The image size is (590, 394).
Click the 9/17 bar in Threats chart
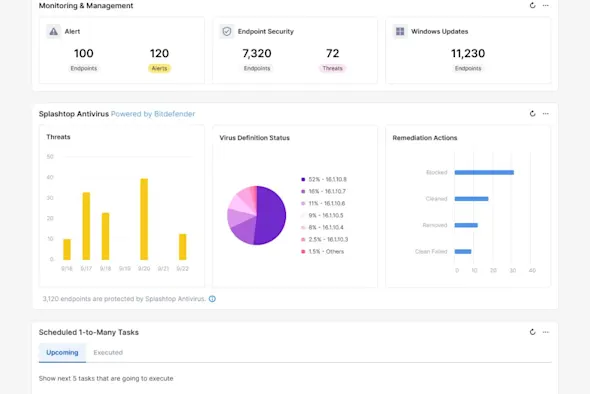[x=86, y=226]
